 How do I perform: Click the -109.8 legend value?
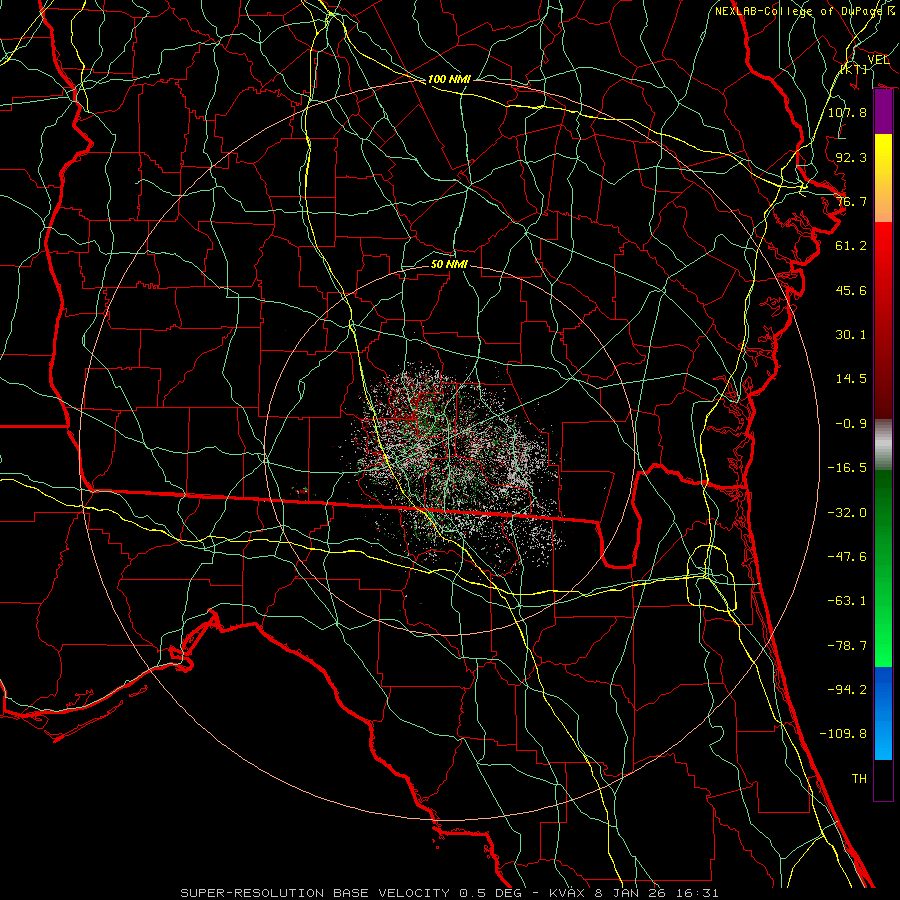click(843, 734)
